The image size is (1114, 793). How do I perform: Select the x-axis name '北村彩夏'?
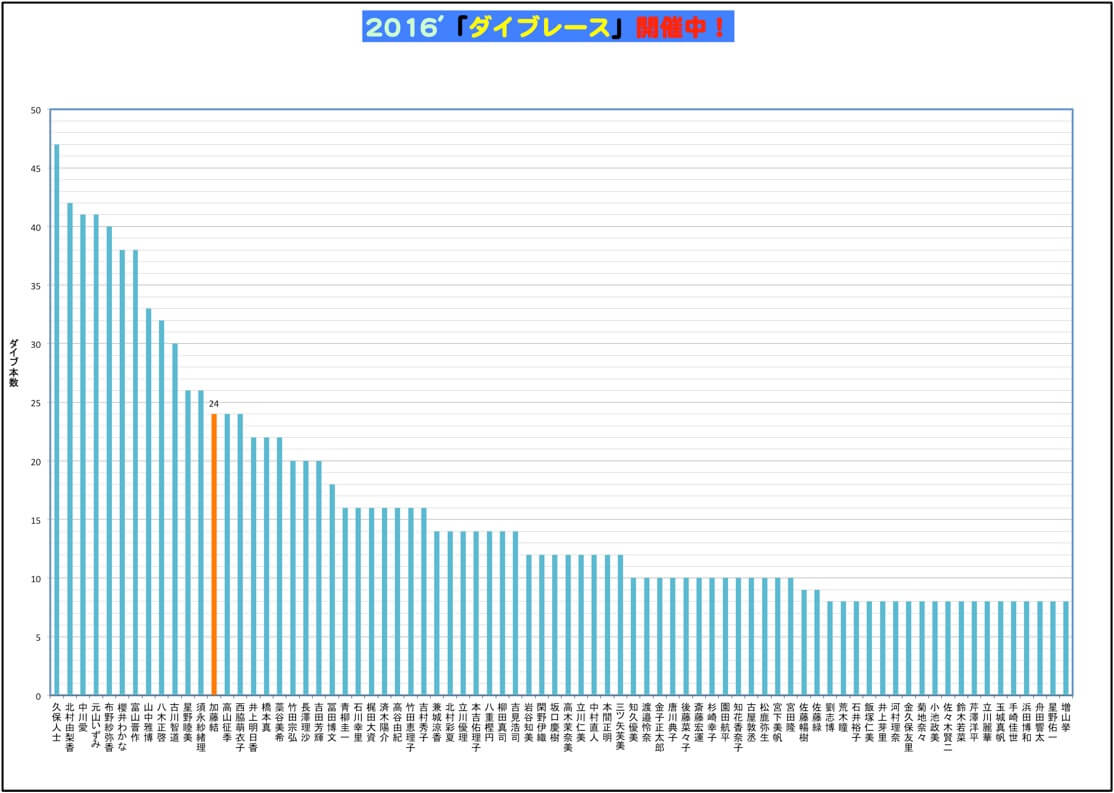(x=450, y=721)
